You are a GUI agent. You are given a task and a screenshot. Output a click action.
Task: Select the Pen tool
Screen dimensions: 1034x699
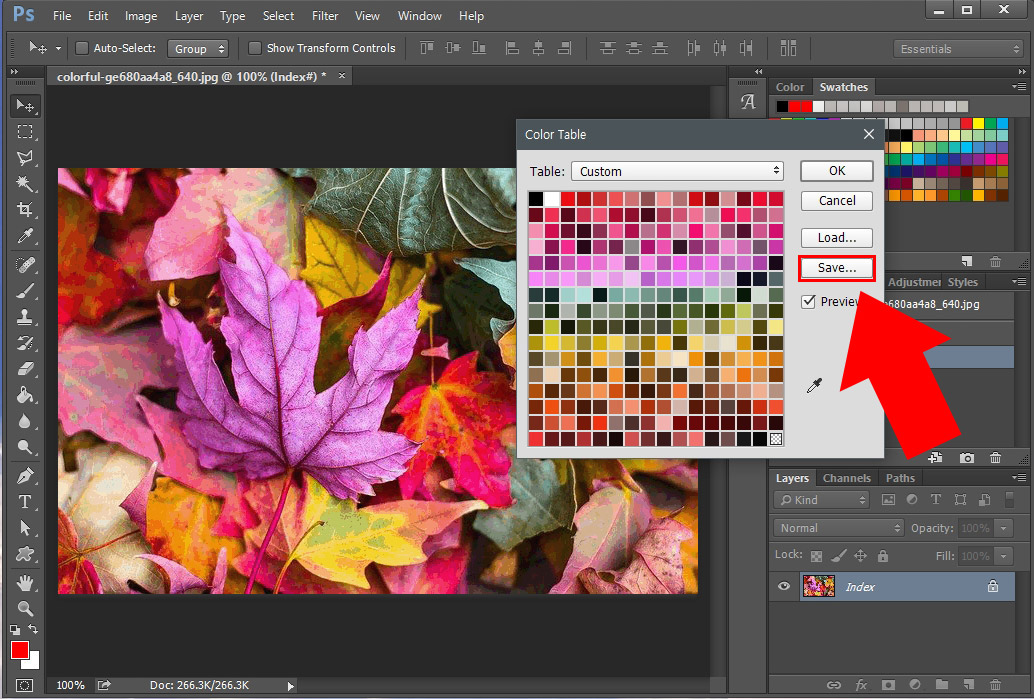25,475
